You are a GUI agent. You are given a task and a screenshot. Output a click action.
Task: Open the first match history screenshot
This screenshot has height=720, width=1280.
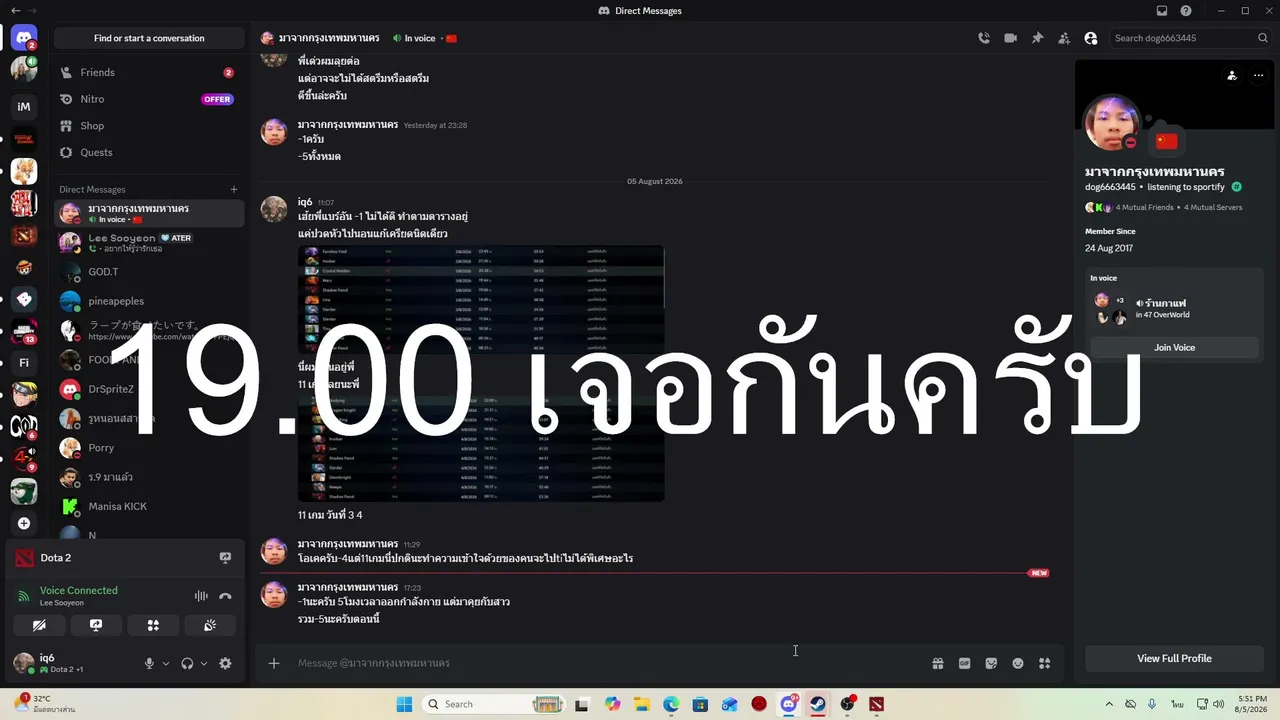[481, 299]
